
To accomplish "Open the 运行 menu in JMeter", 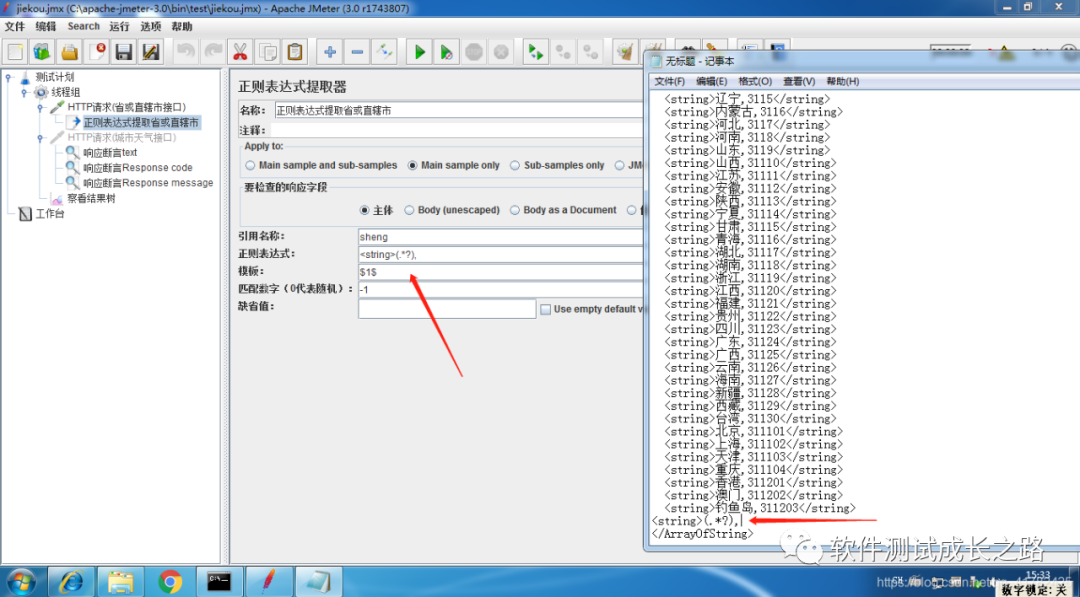I will tap(119, 27).
